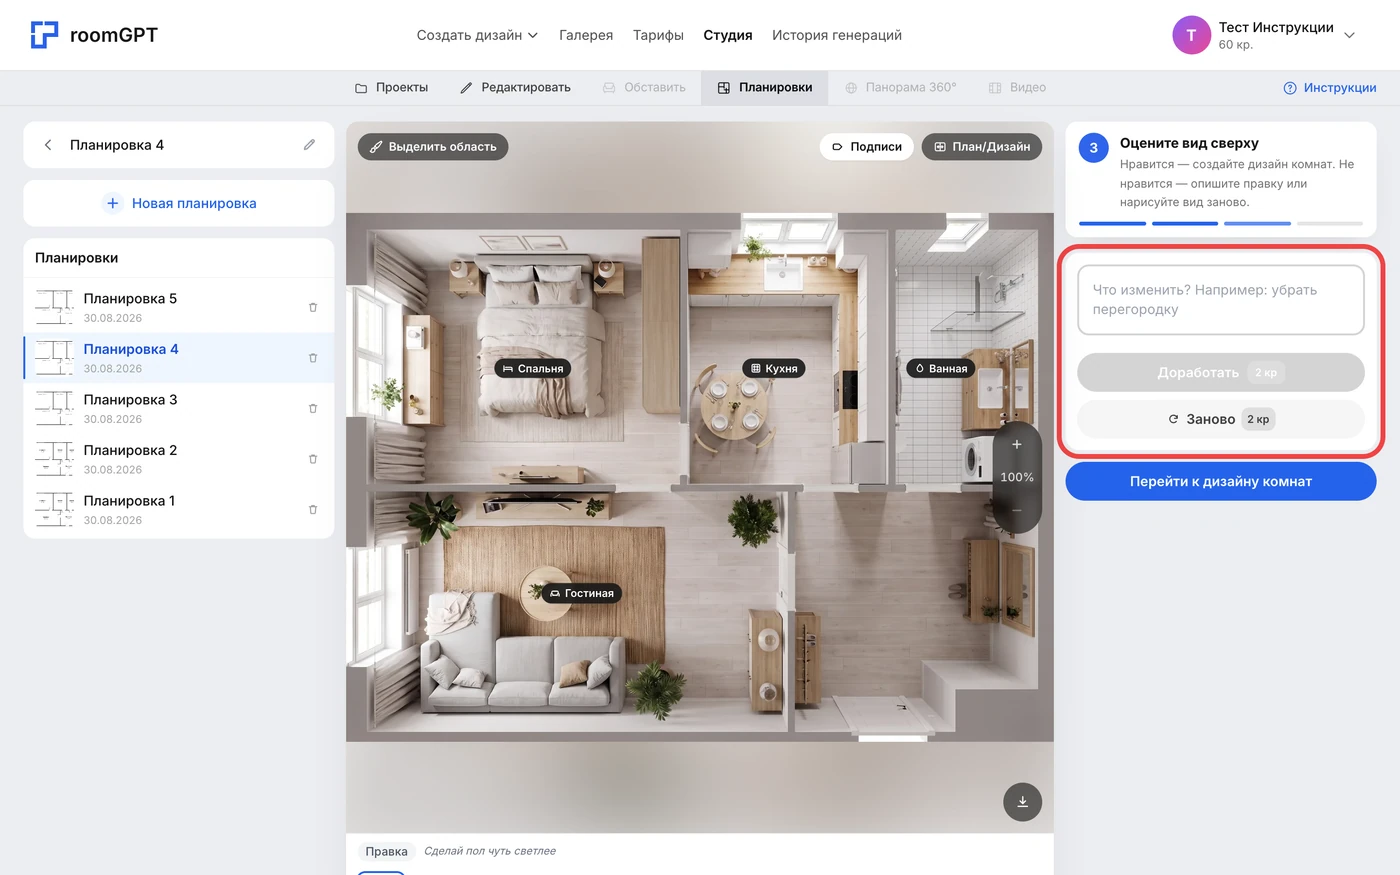Open the Галерея menu item
Viewport: 1400px width, 875px height.
[x=586, y=35]
